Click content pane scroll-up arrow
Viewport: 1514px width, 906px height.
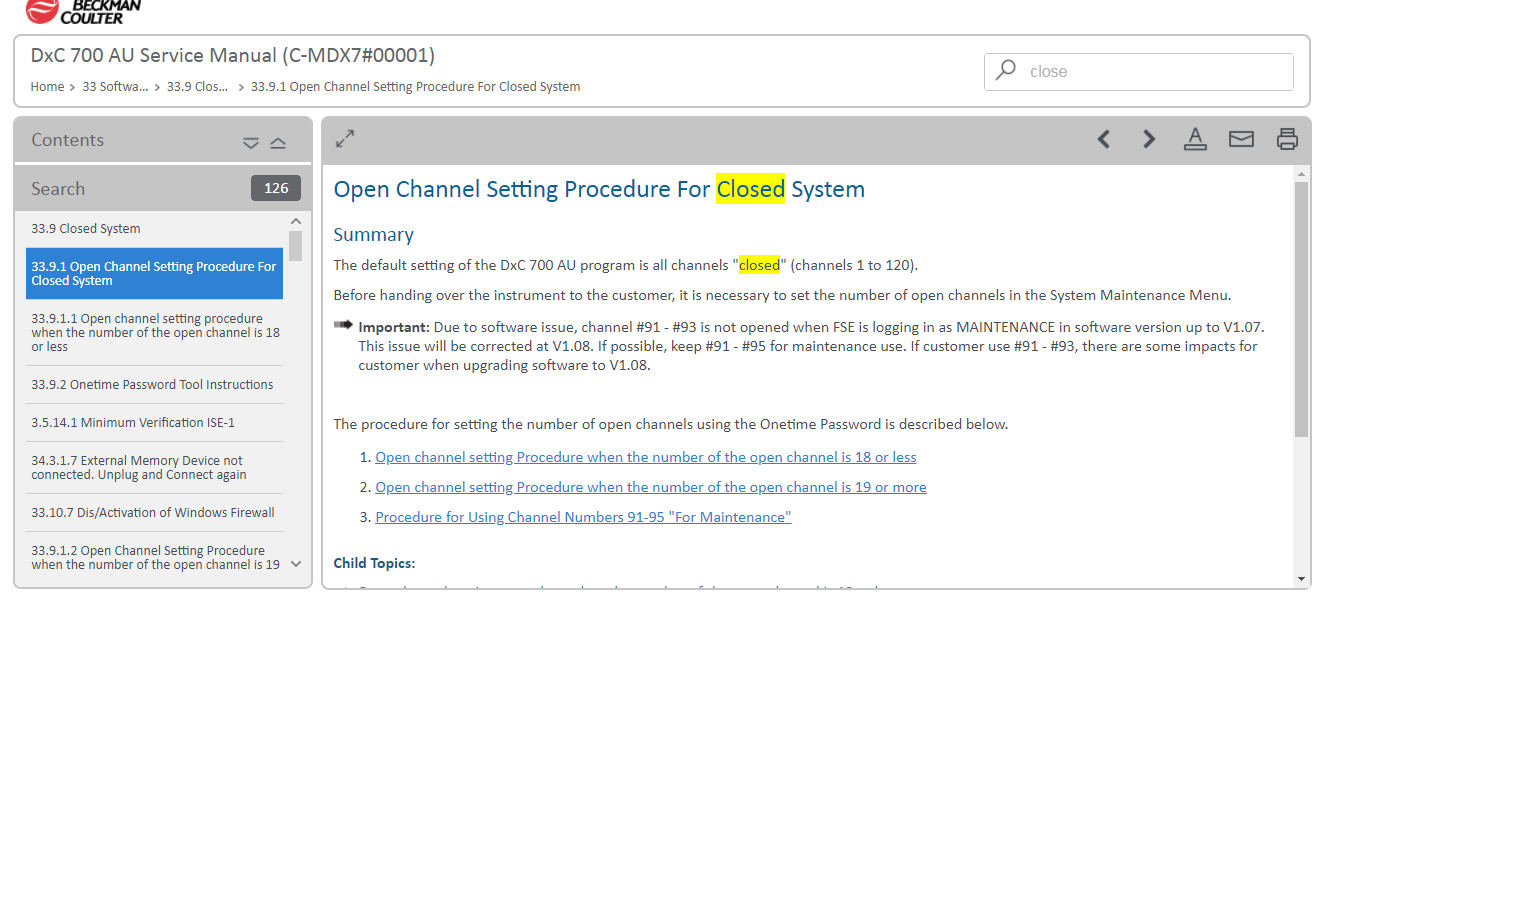tap(1301, 174)
